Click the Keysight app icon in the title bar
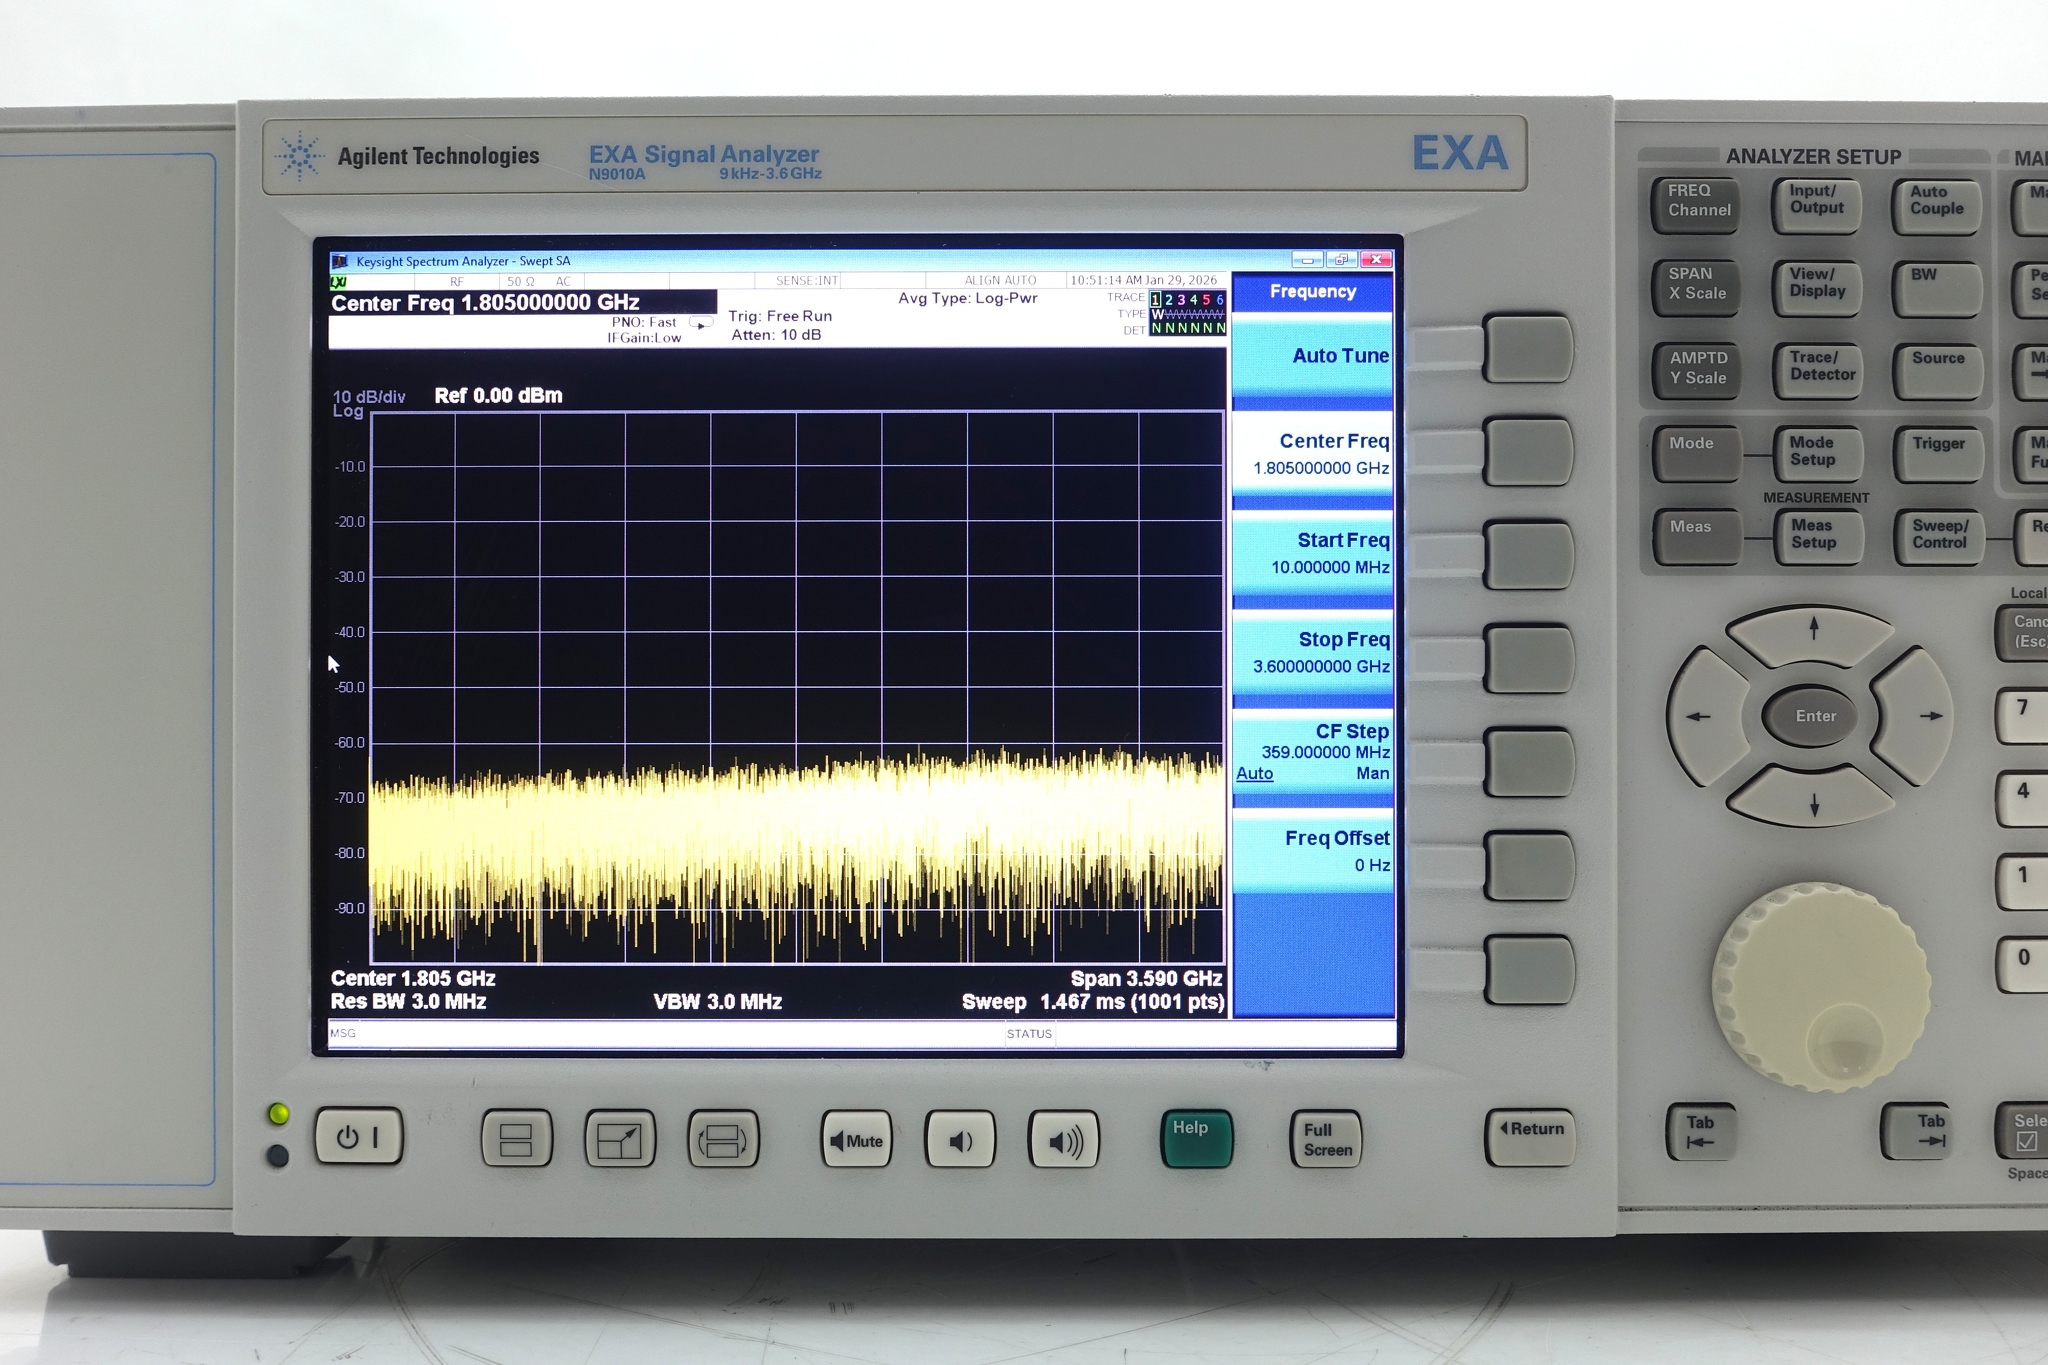 point(340,261)
